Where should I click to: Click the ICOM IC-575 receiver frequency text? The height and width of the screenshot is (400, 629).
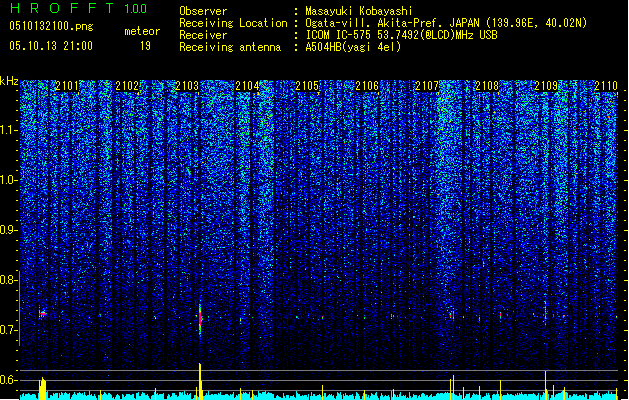[x=401, y=35]
